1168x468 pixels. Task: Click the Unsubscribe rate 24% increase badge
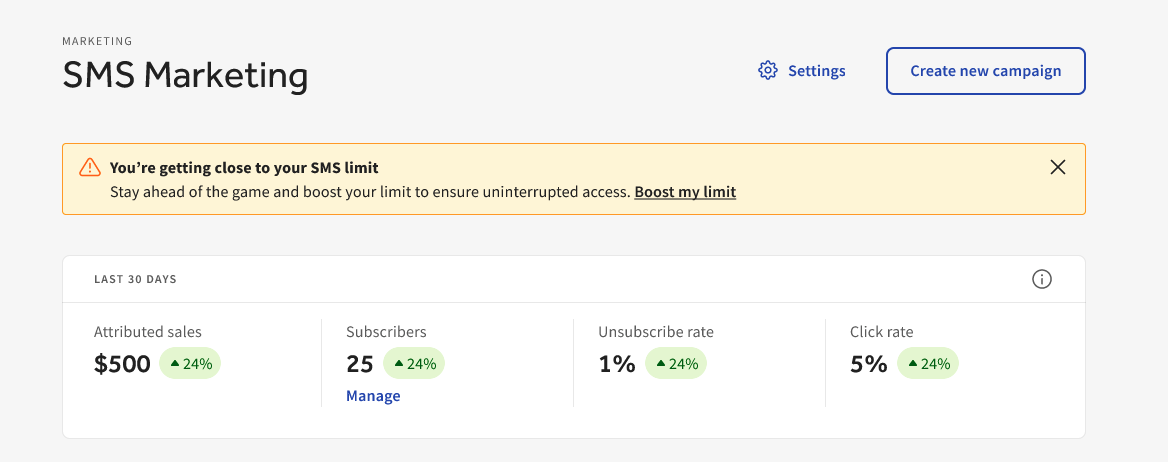pyautogui.click(x=676, y=364)
